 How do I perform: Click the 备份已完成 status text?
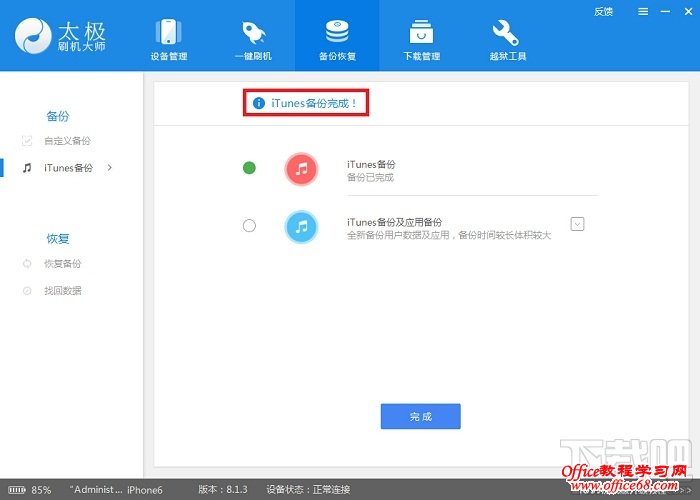370,178
